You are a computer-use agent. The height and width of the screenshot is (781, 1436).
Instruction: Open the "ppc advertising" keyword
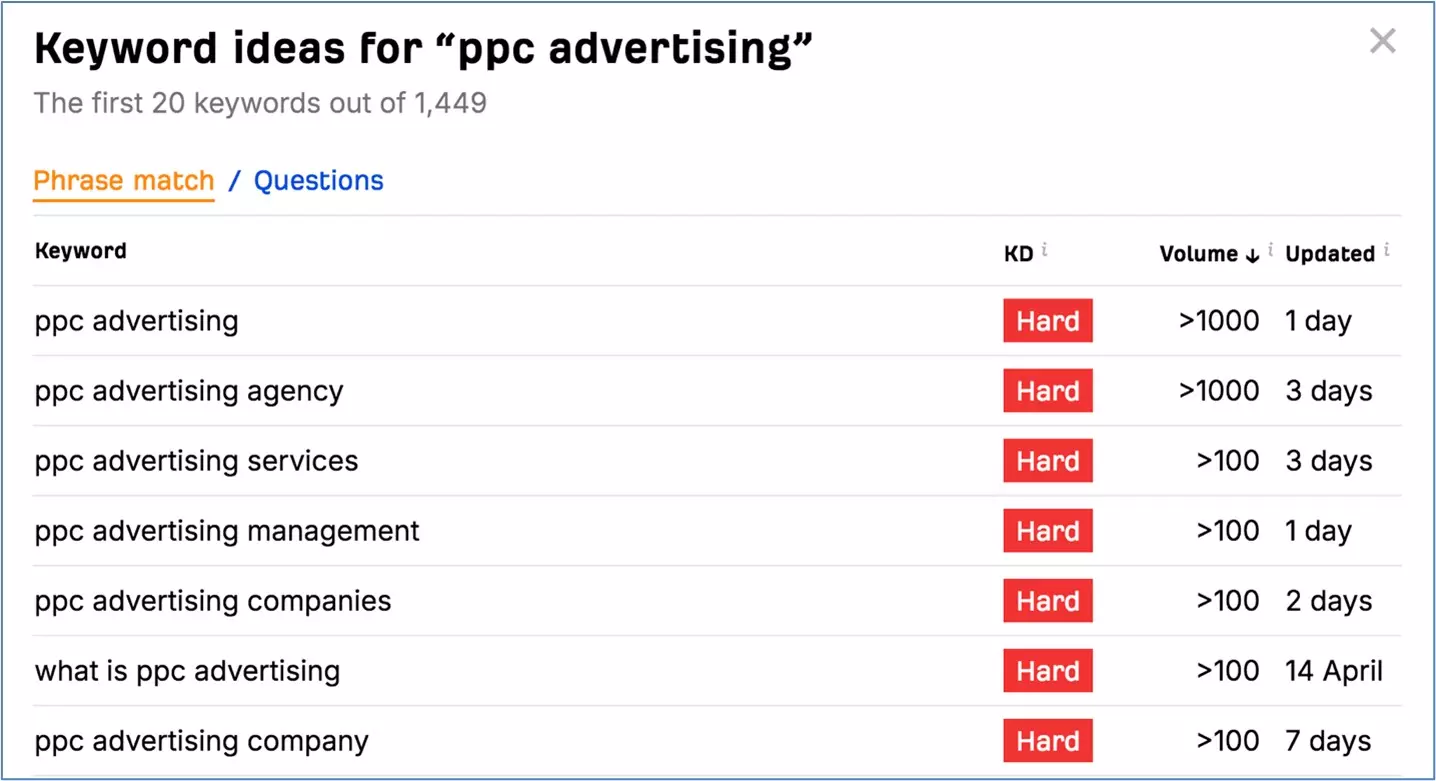pyautogui.click(x=137, y=321)
